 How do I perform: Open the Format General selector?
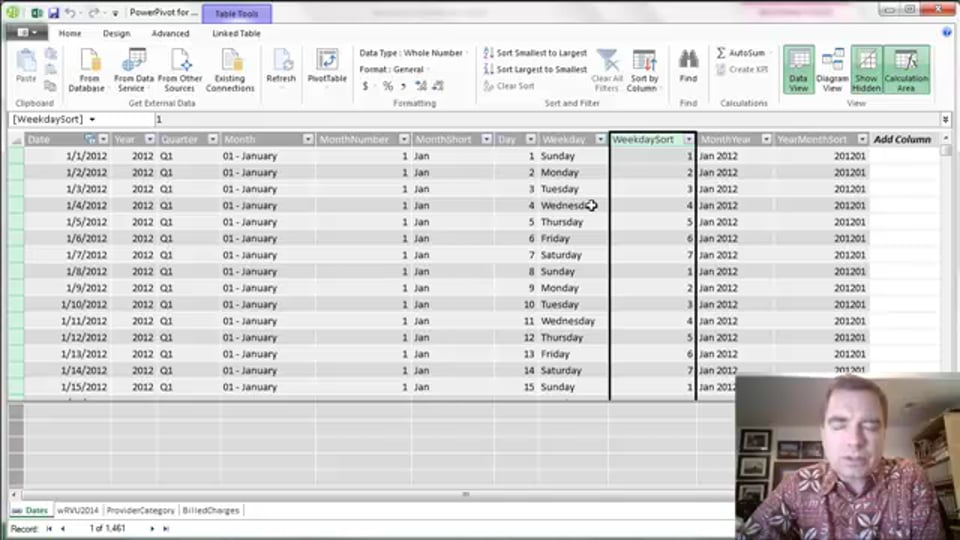(394, 69)
